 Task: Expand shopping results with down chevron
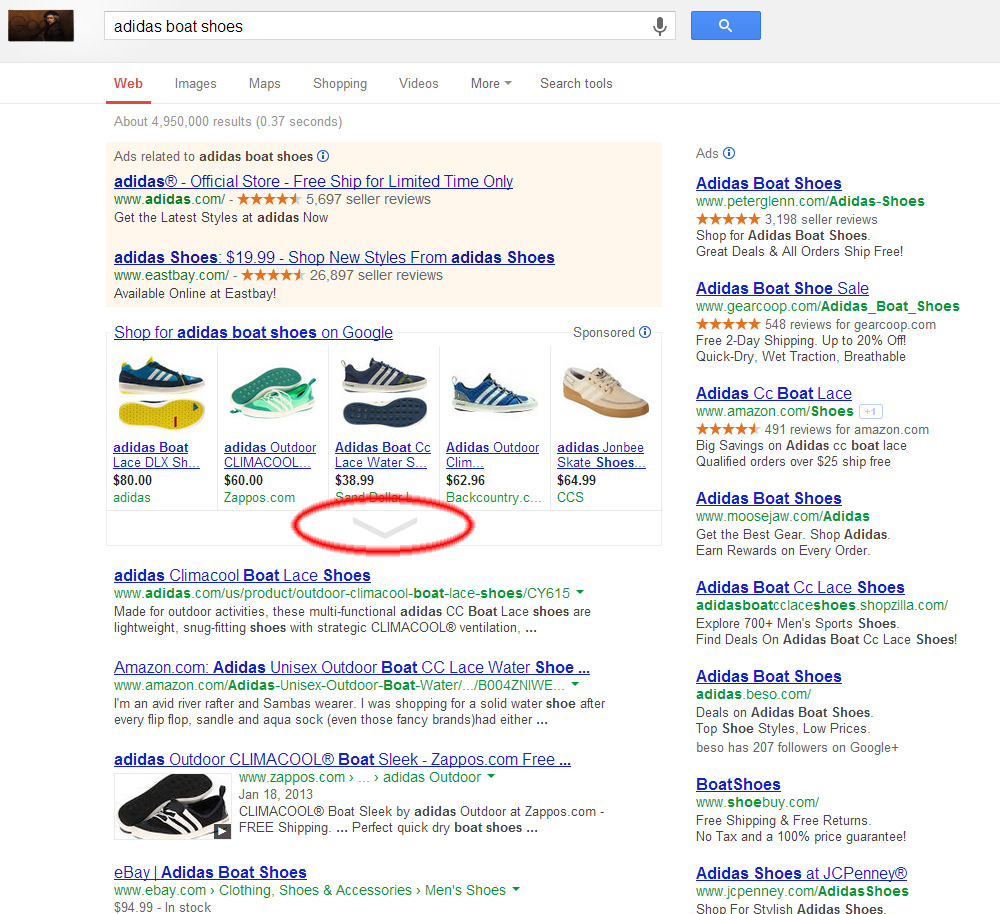click(384, 528)
